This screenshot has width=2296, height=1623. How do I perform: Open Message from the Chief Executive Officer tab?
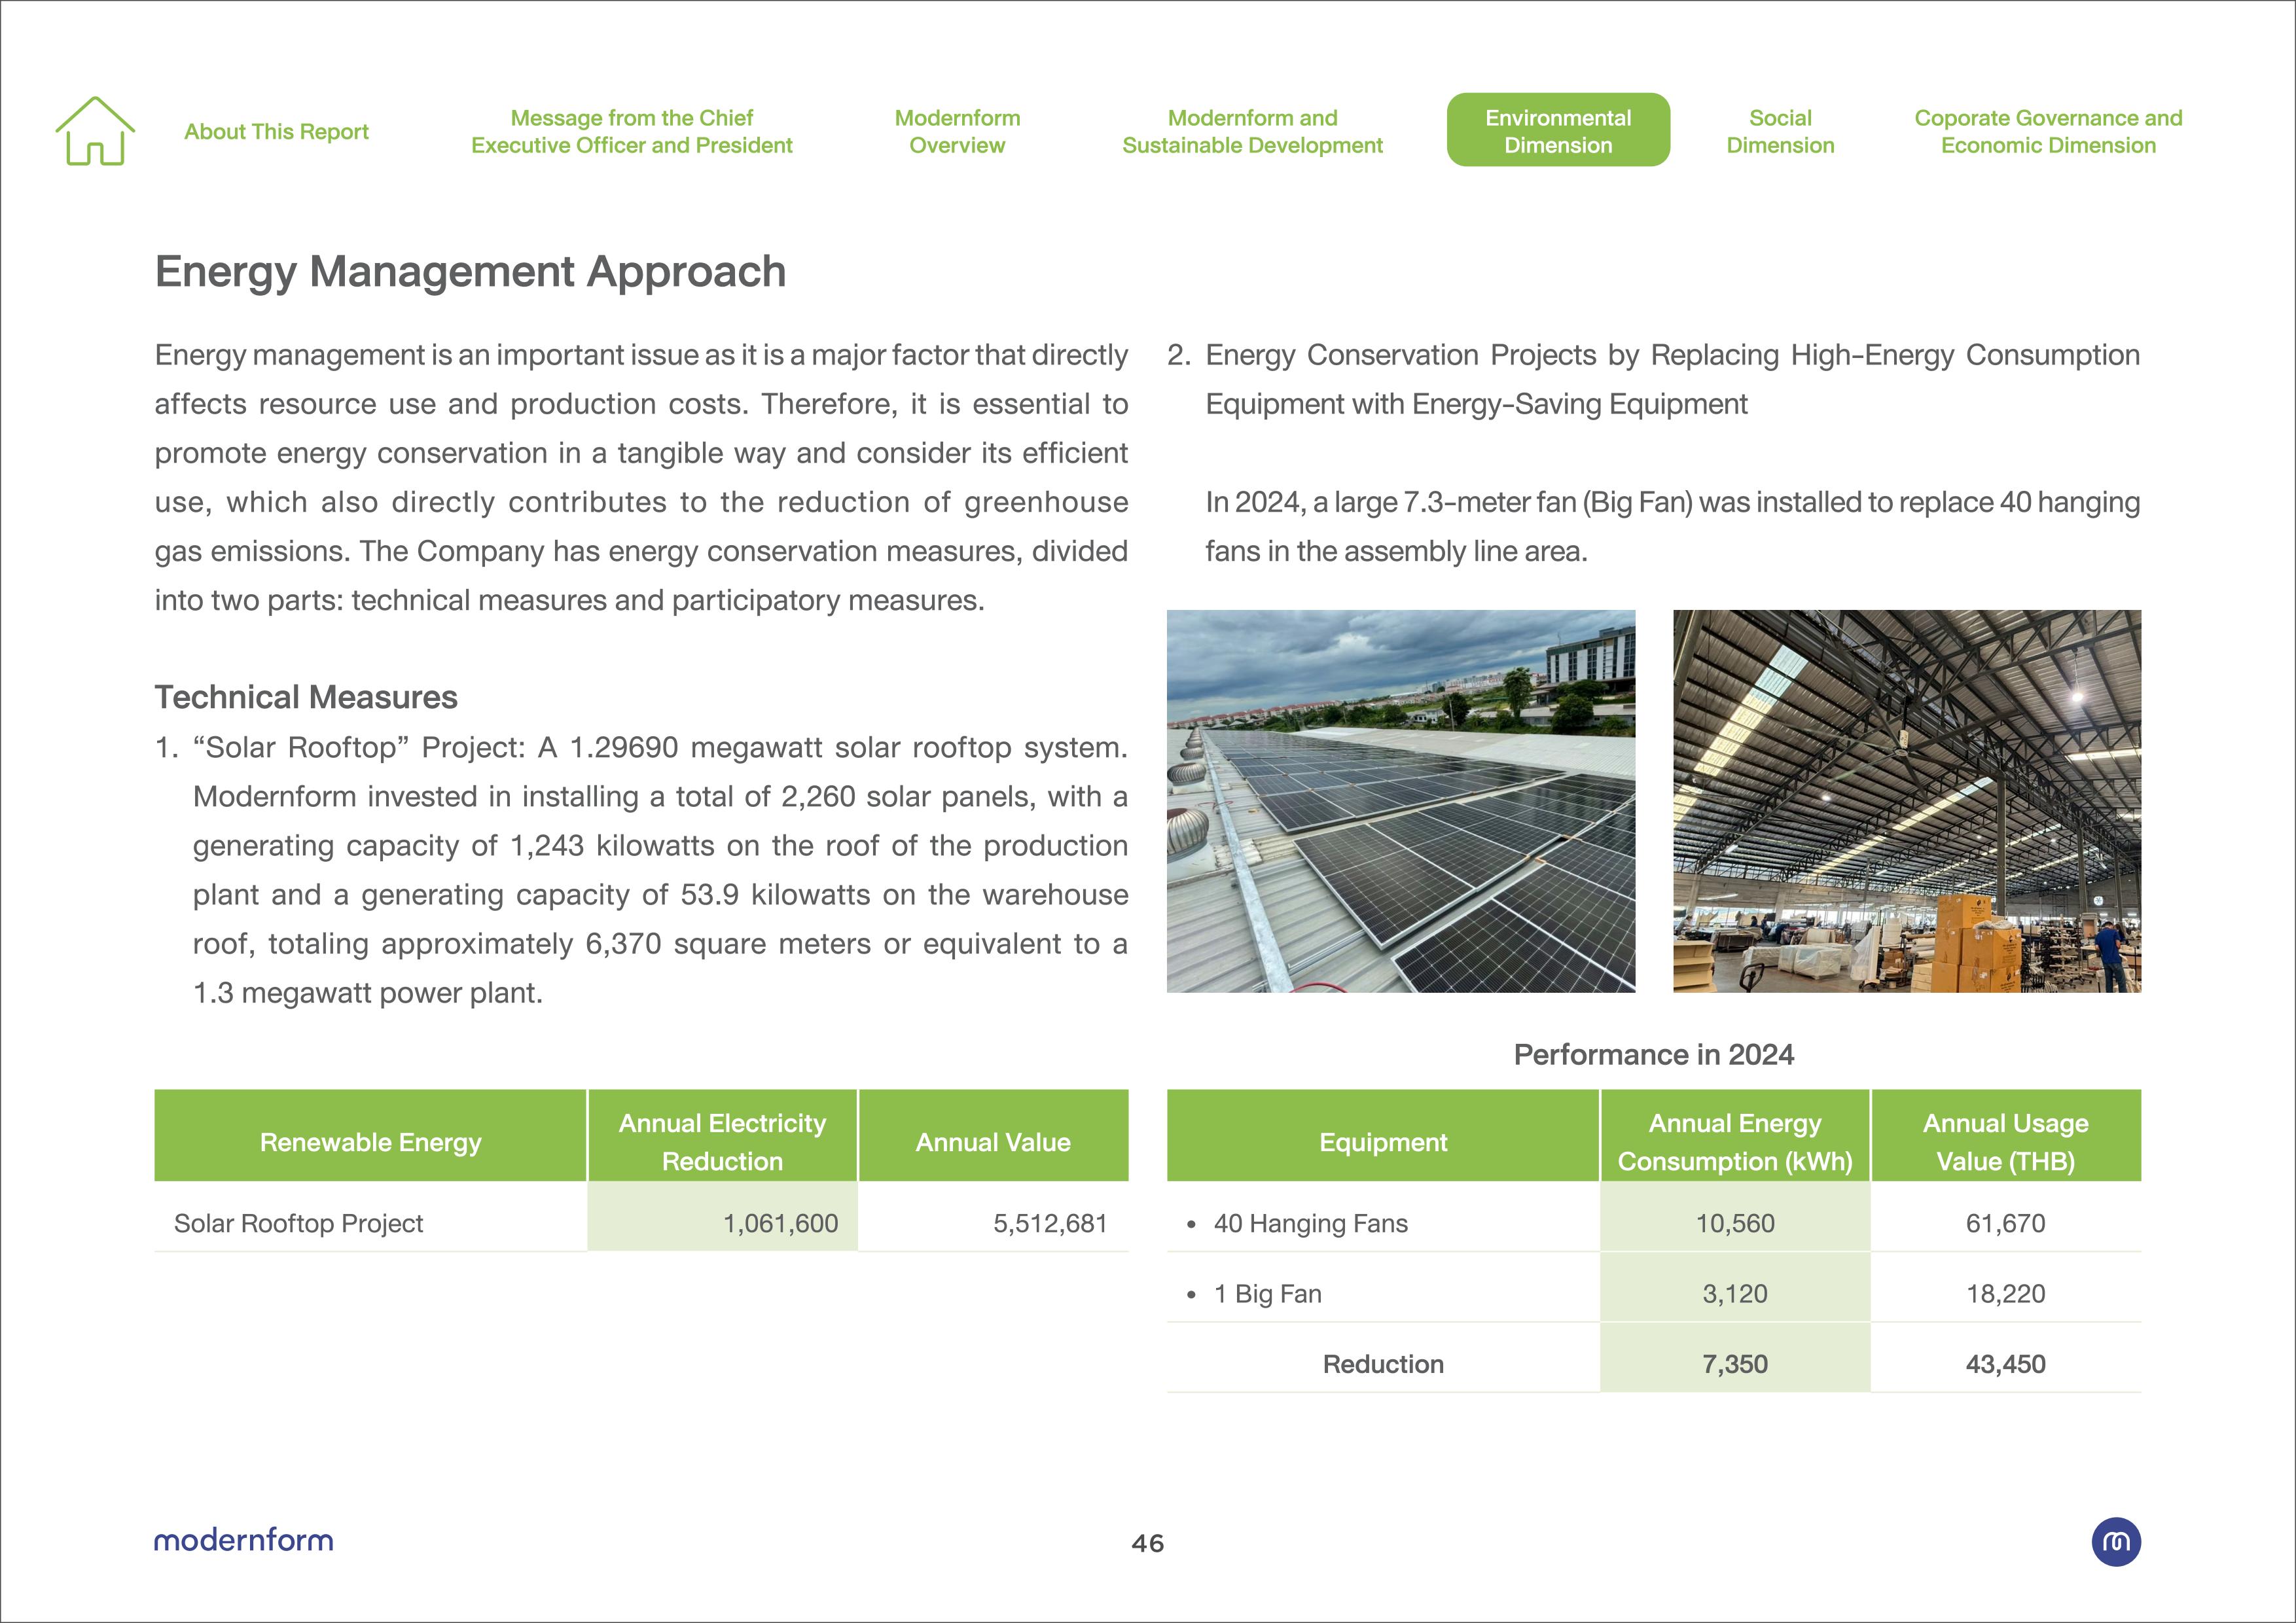coord(631,132)
